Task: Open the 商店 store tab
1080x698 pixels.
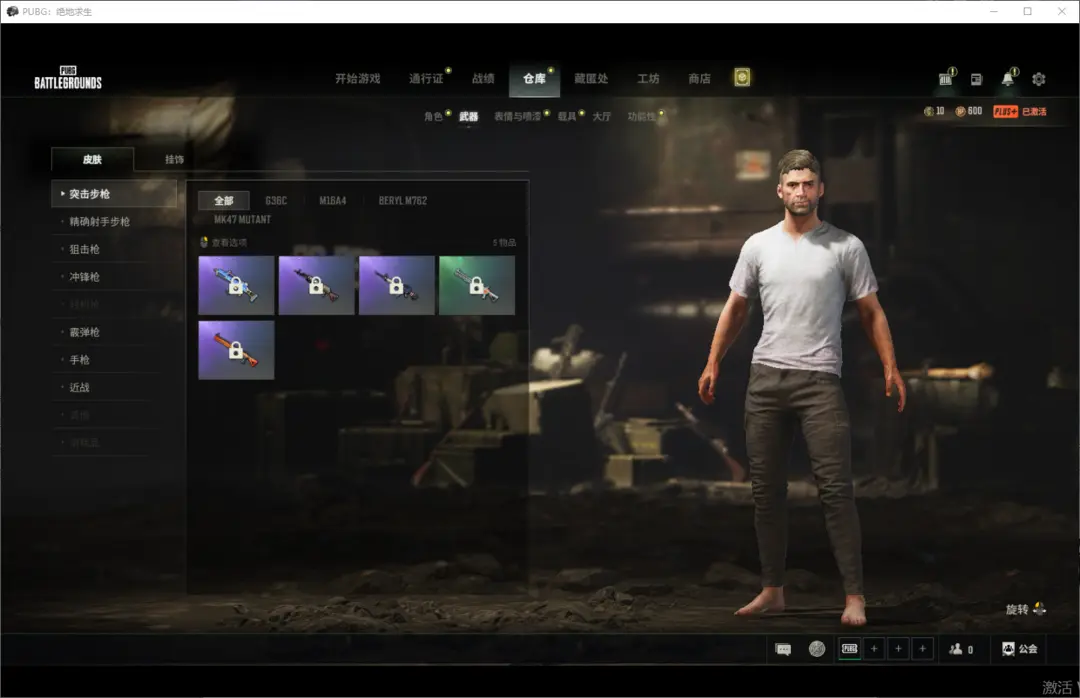Action: coord(700,79)
